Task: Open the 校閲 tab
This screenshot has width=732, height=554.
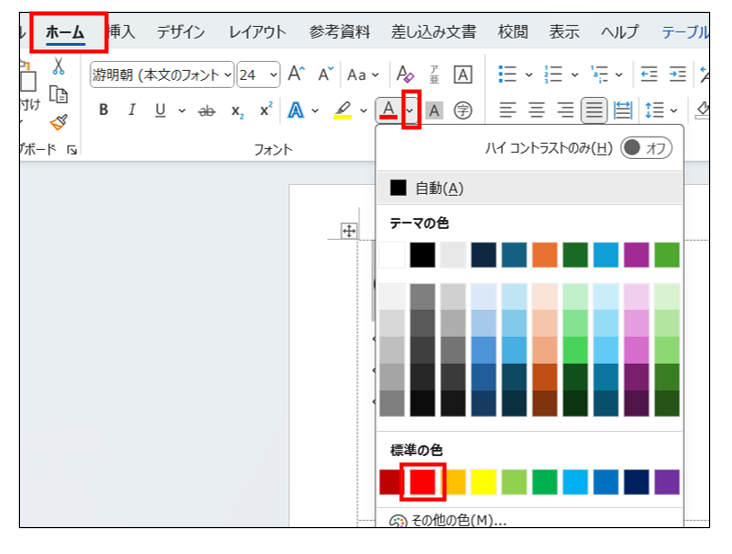Action: click(x=513, y=32)
